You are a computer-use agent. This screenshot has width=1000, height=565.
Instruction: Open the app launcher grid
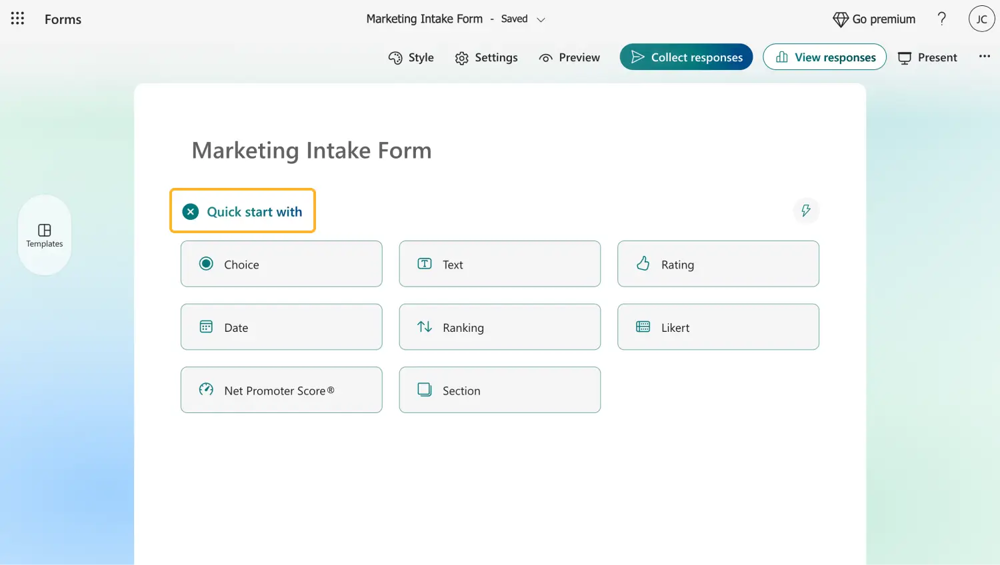pyautogui.click(x=18, y=19)
